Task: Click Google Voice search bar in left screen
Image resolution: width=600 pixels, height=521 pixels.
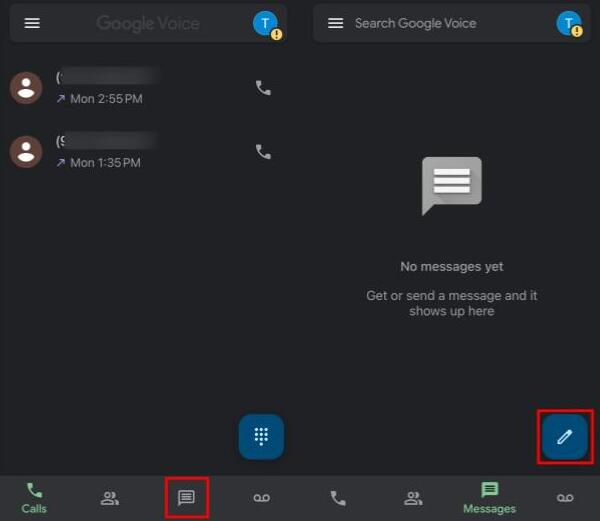Action: point(148,23)
